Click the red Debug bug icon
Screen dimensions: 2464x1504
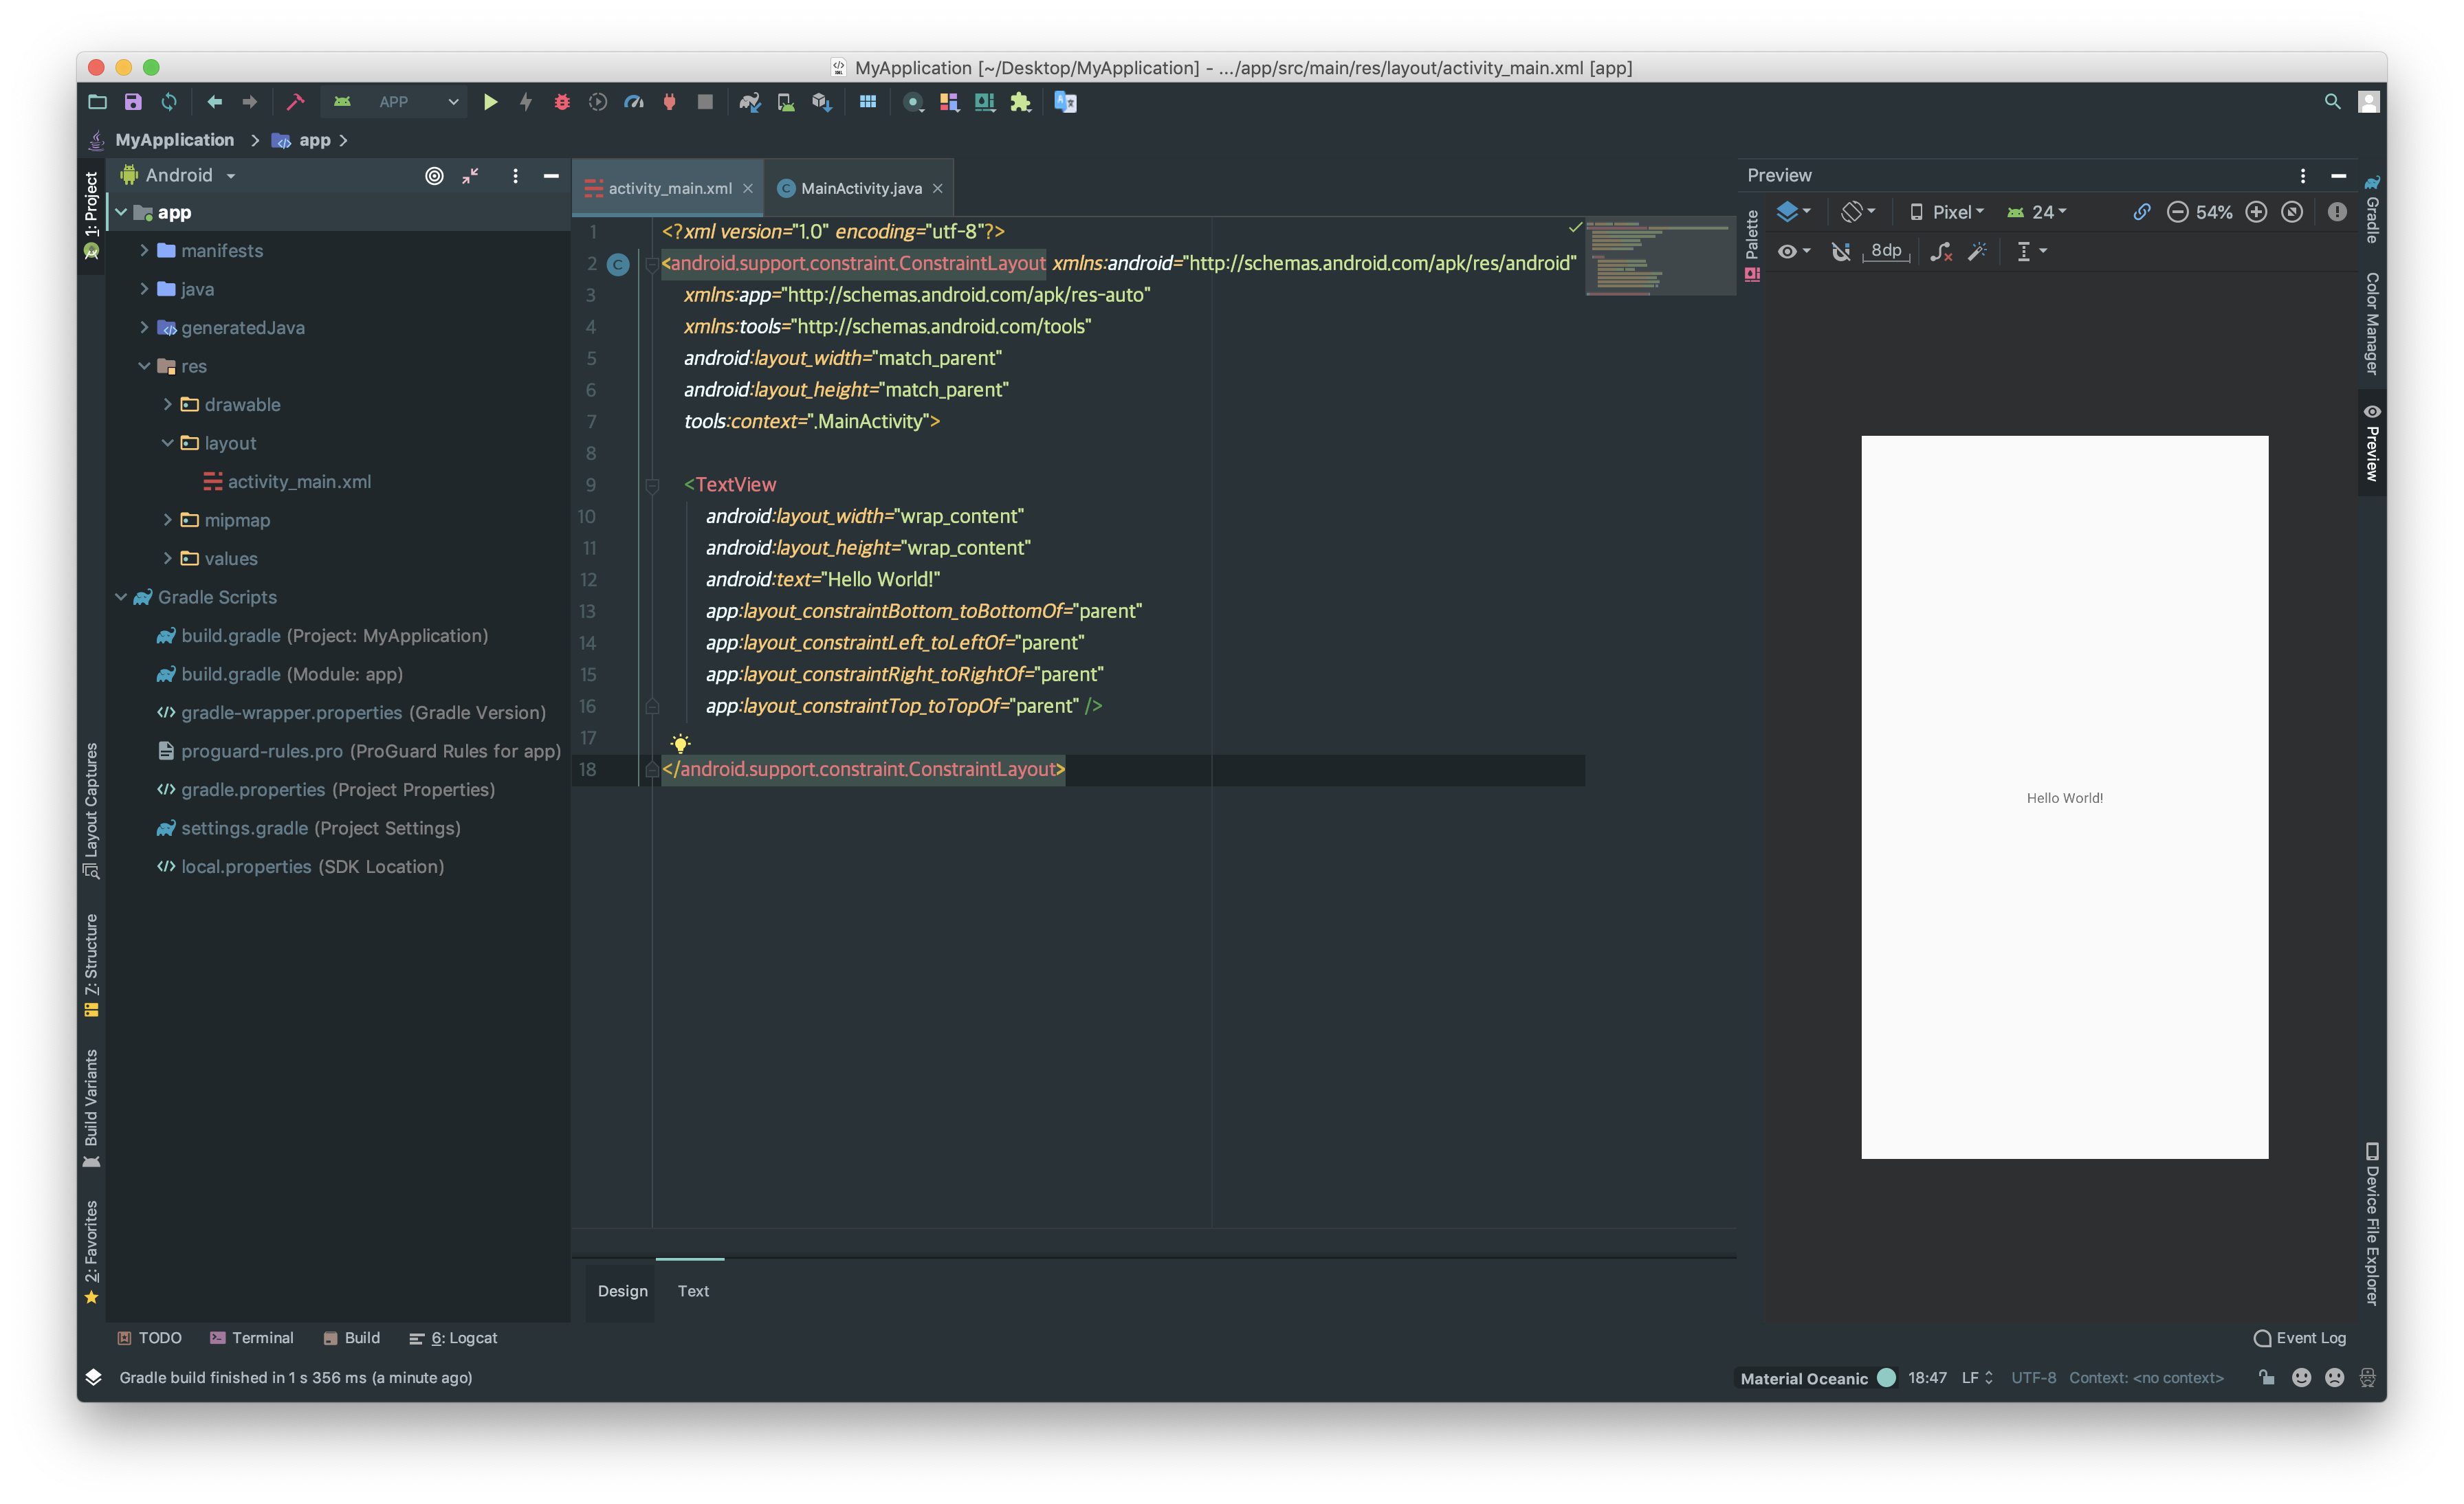[x=562, y=102]
